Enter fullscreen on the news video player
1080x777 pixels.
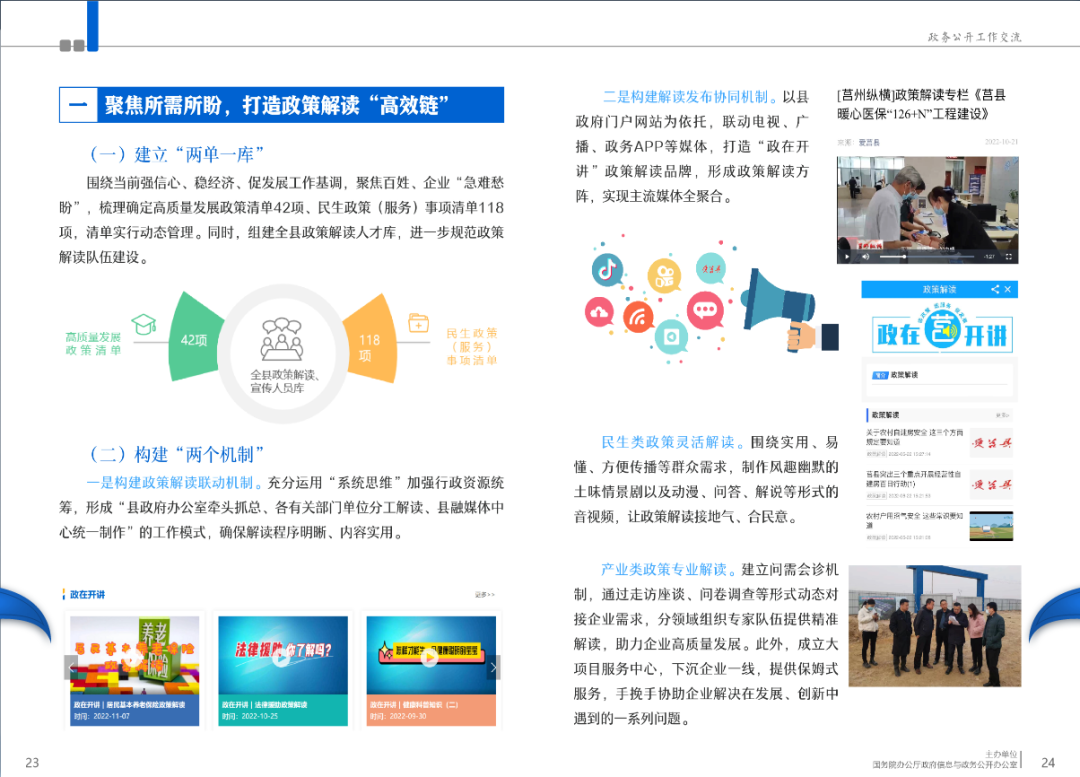1009,257
